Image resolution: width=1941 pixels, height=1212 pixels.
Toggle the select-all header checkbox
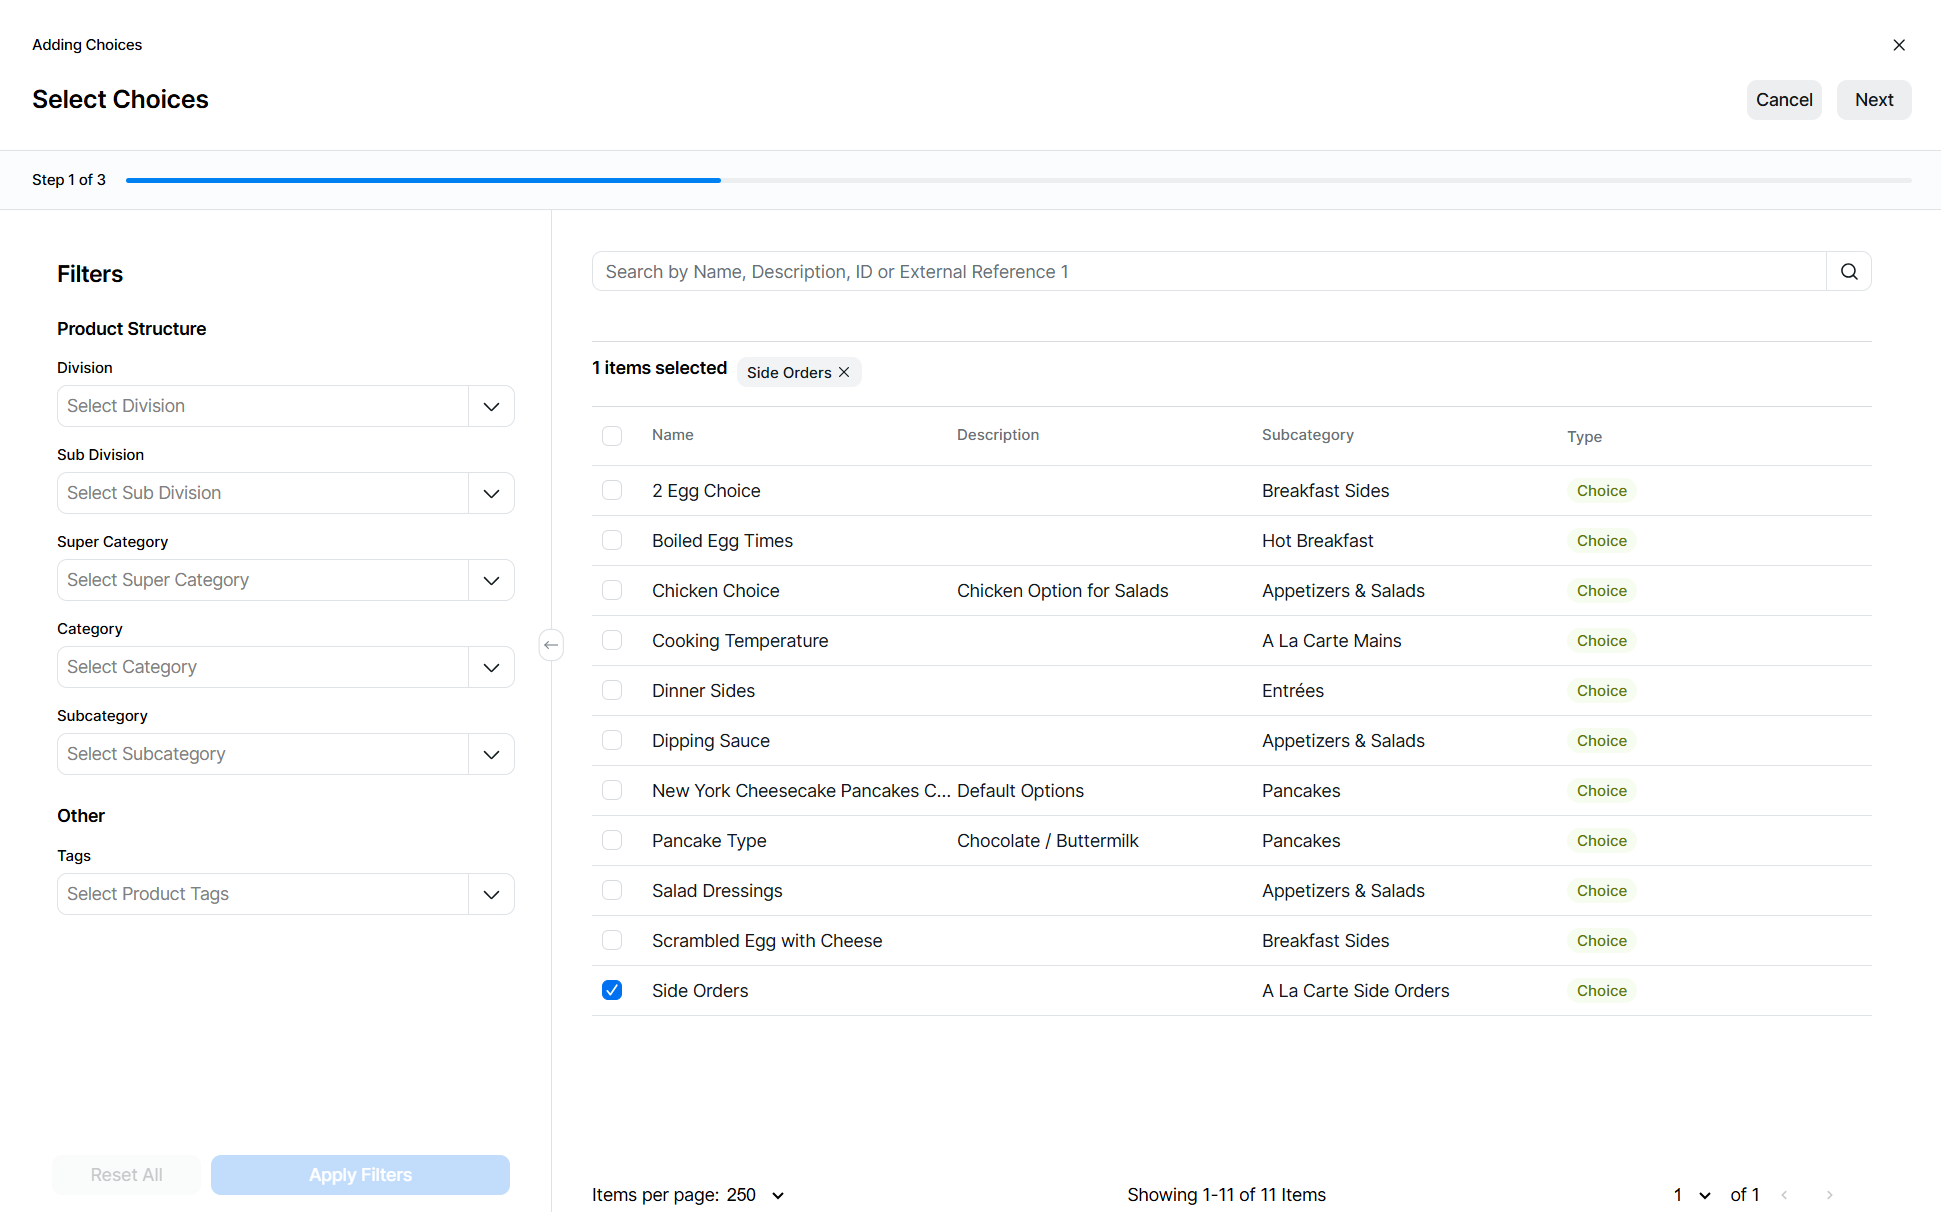(x=612, y=436)
